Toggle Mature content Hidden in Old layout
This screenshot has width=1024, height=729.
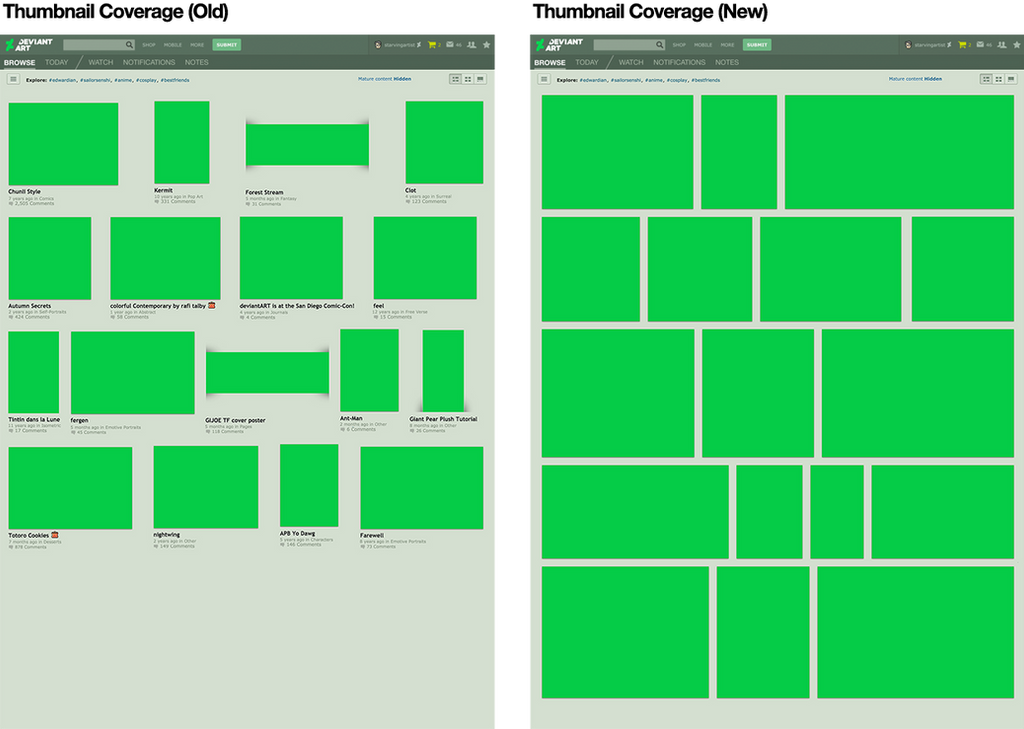[x=385, y=78]
